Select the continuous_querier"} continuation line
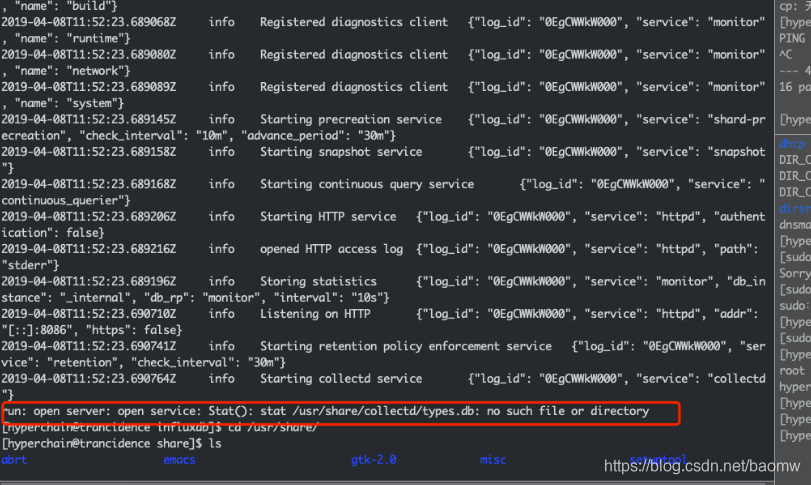The width and height of the screenshot is (811, 485). pos(66,201)
